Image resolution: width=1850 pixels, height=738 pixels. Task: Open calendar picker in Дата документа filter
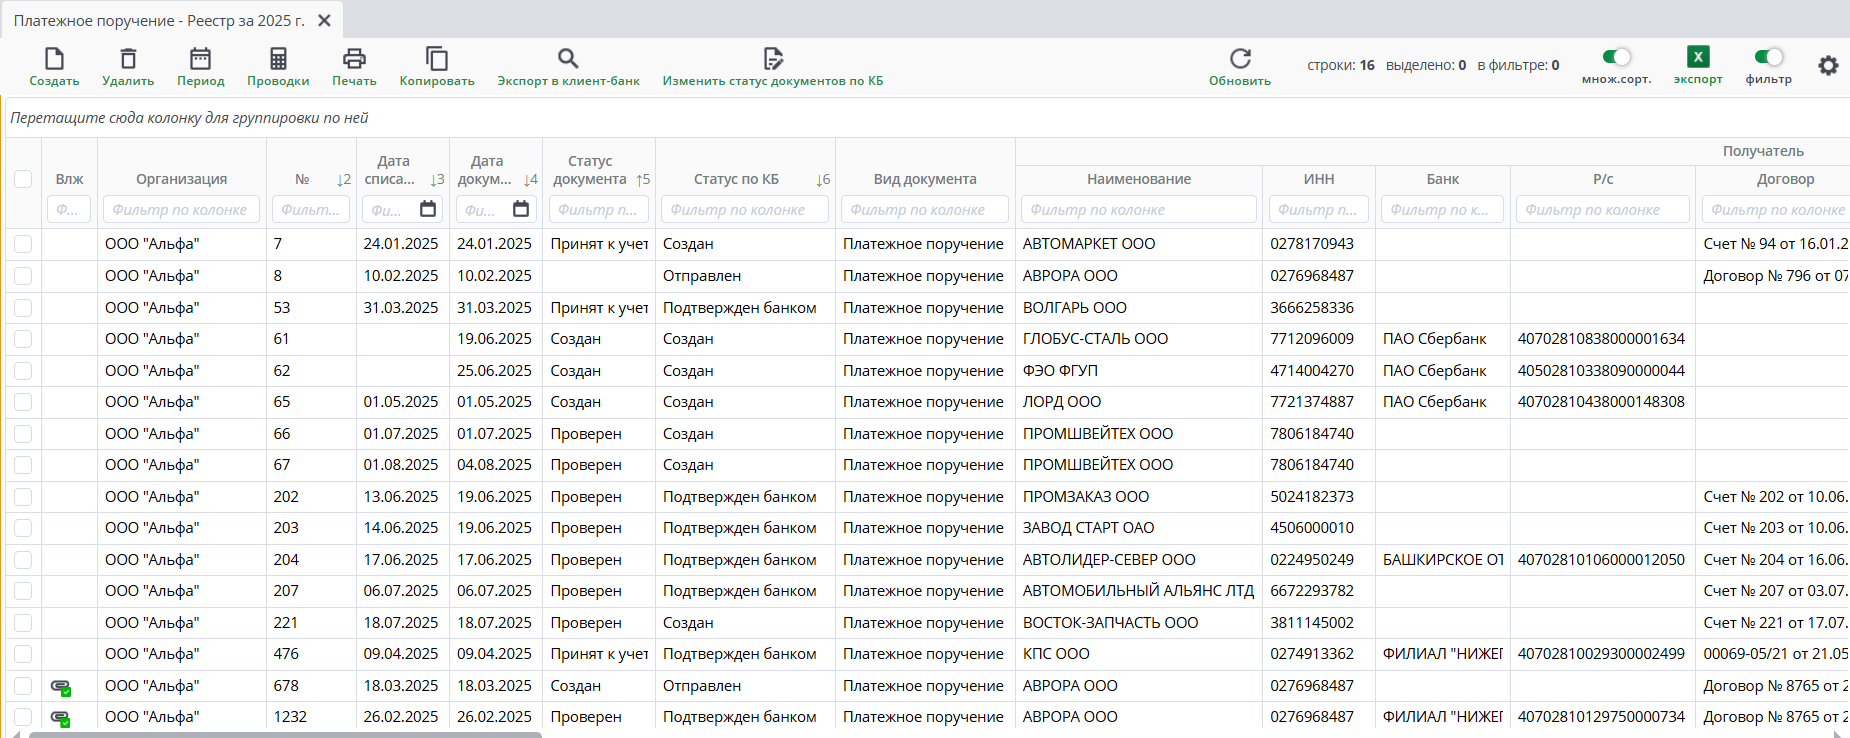pyautogui.click(x=521, y=209)
